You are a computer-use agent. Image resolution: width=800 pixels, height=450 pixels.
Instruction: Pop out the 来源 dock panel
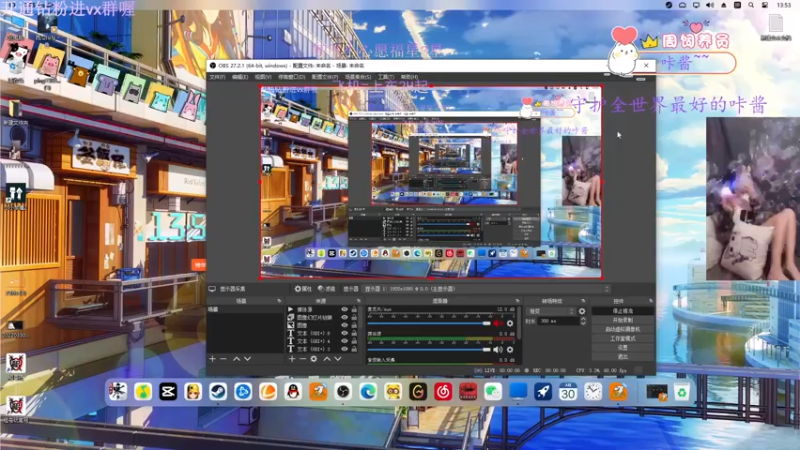[x=359, y=301]
